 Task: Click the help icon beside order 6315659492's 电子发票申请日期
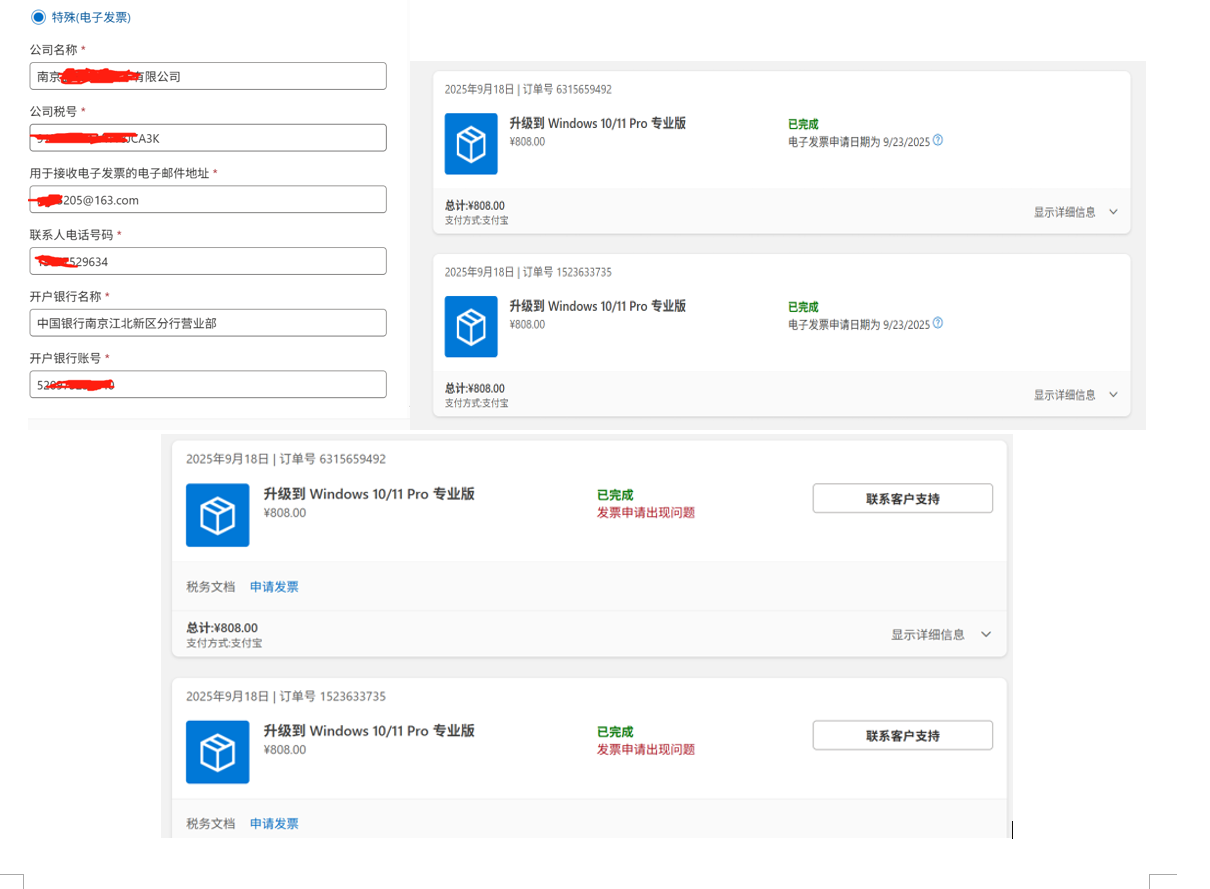point(938,141)
